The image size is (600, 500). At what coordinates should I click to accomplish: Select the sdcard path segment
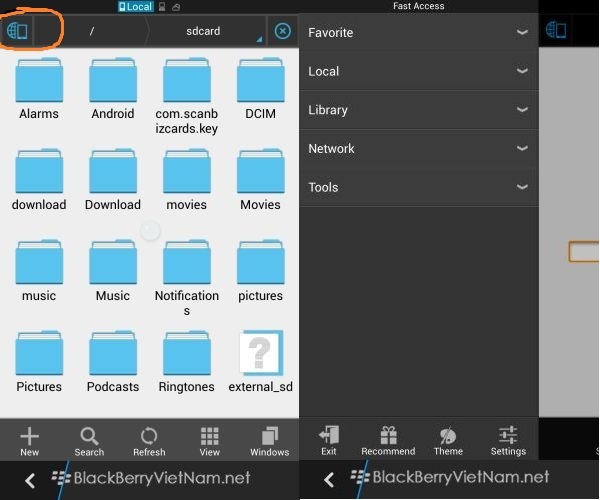click(203, 31)
